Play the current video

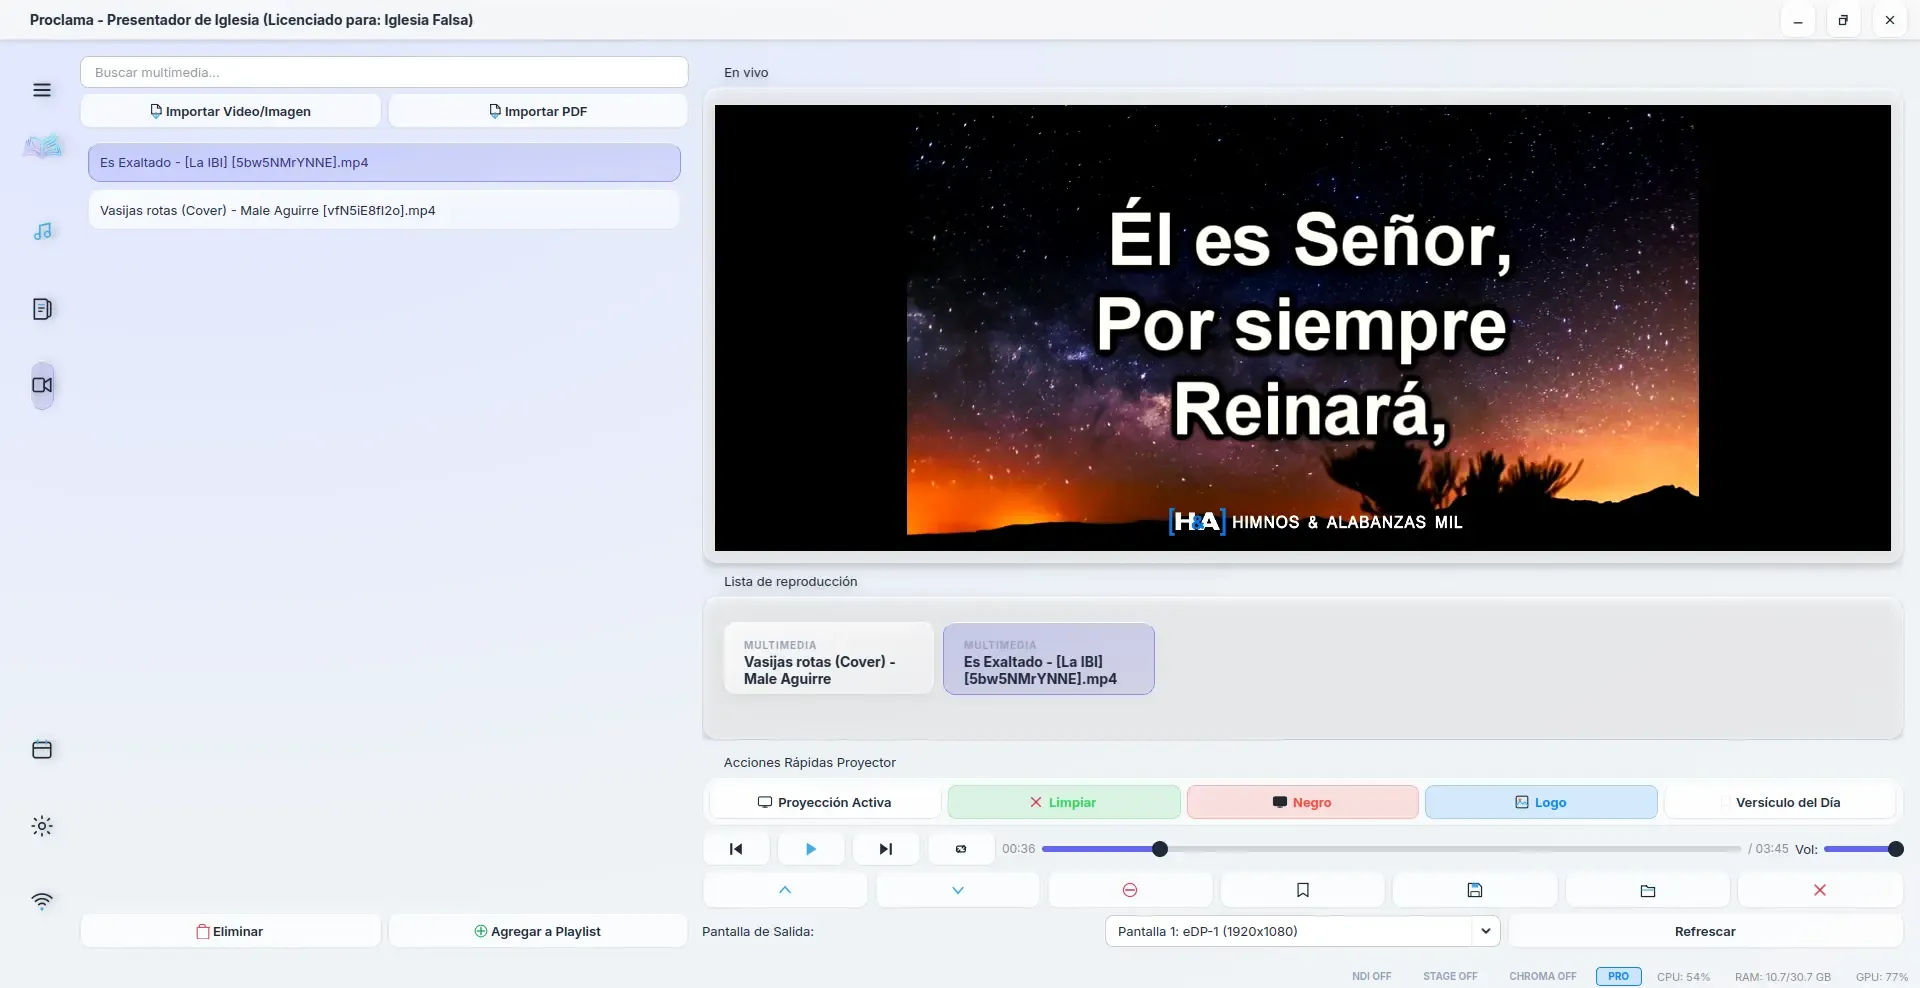click(811, 849)
